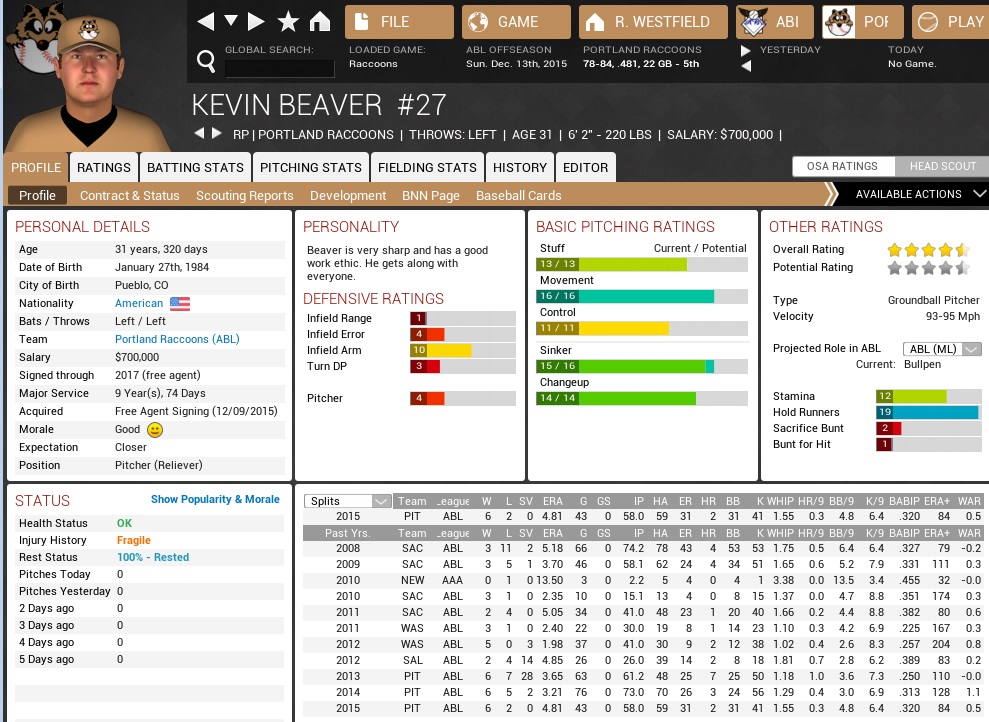This screenshot has height=722, width=989.
Task: Select the Scouting Reports subtab
Action: [x=244, y=195]
